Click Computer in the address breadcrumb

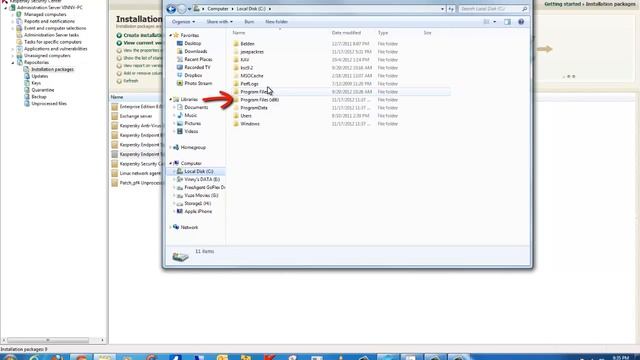(x=218, y=9)
